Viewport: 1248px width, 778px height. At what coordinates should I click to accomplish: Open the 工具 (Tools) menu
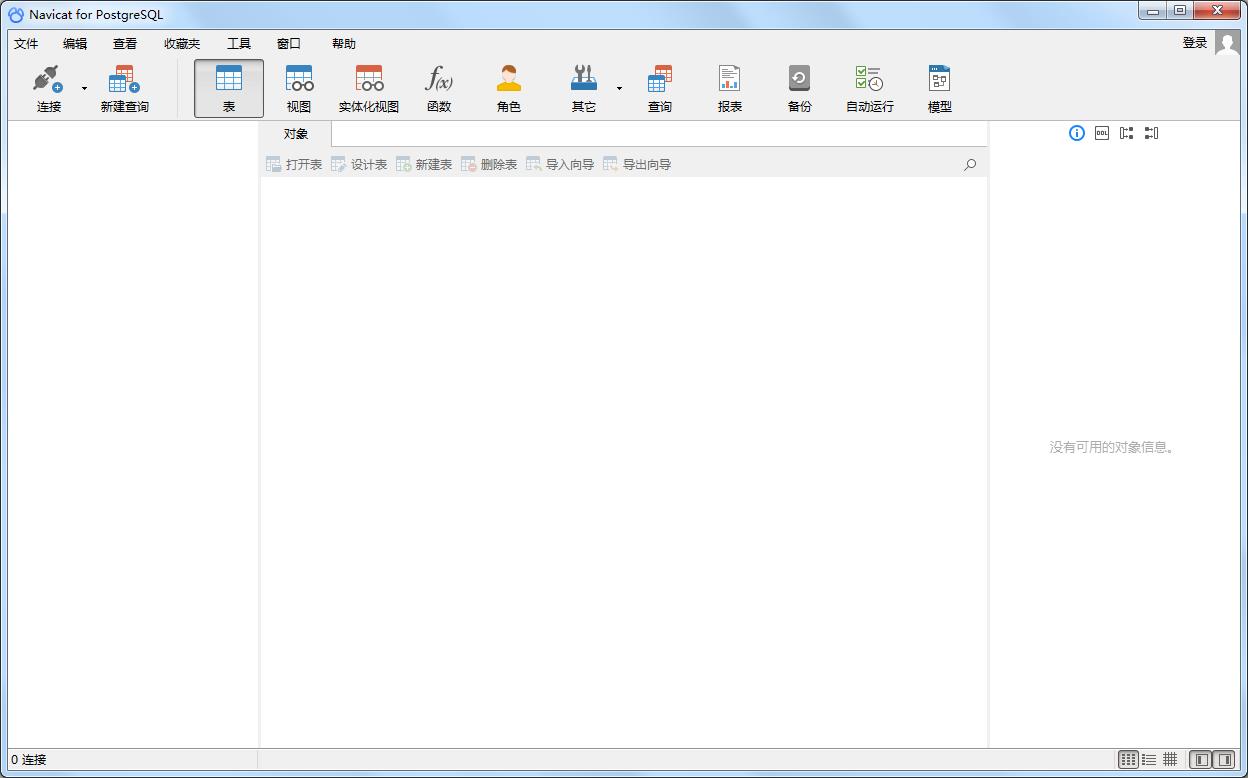(239, 44)
